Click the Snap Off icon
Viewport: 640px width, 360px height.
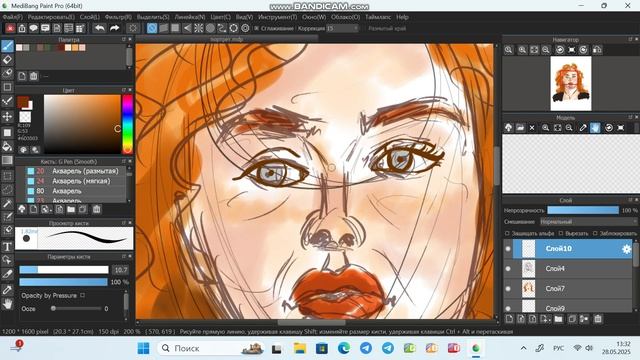click(152, 28)
